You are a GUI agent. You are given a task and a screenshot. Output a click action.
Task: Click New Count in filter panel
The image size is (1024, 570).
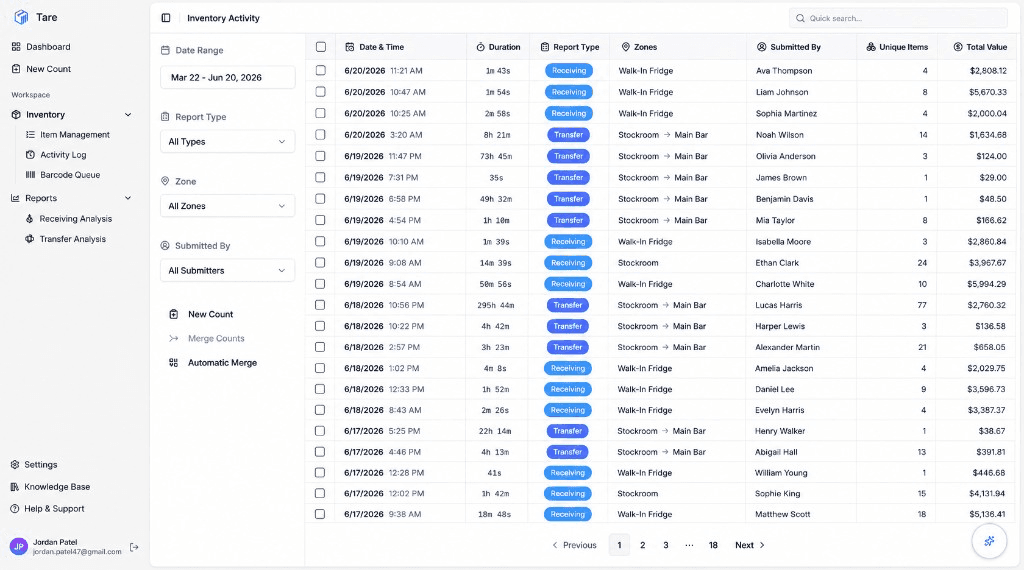pyautogui.click(x=210, y=314)
